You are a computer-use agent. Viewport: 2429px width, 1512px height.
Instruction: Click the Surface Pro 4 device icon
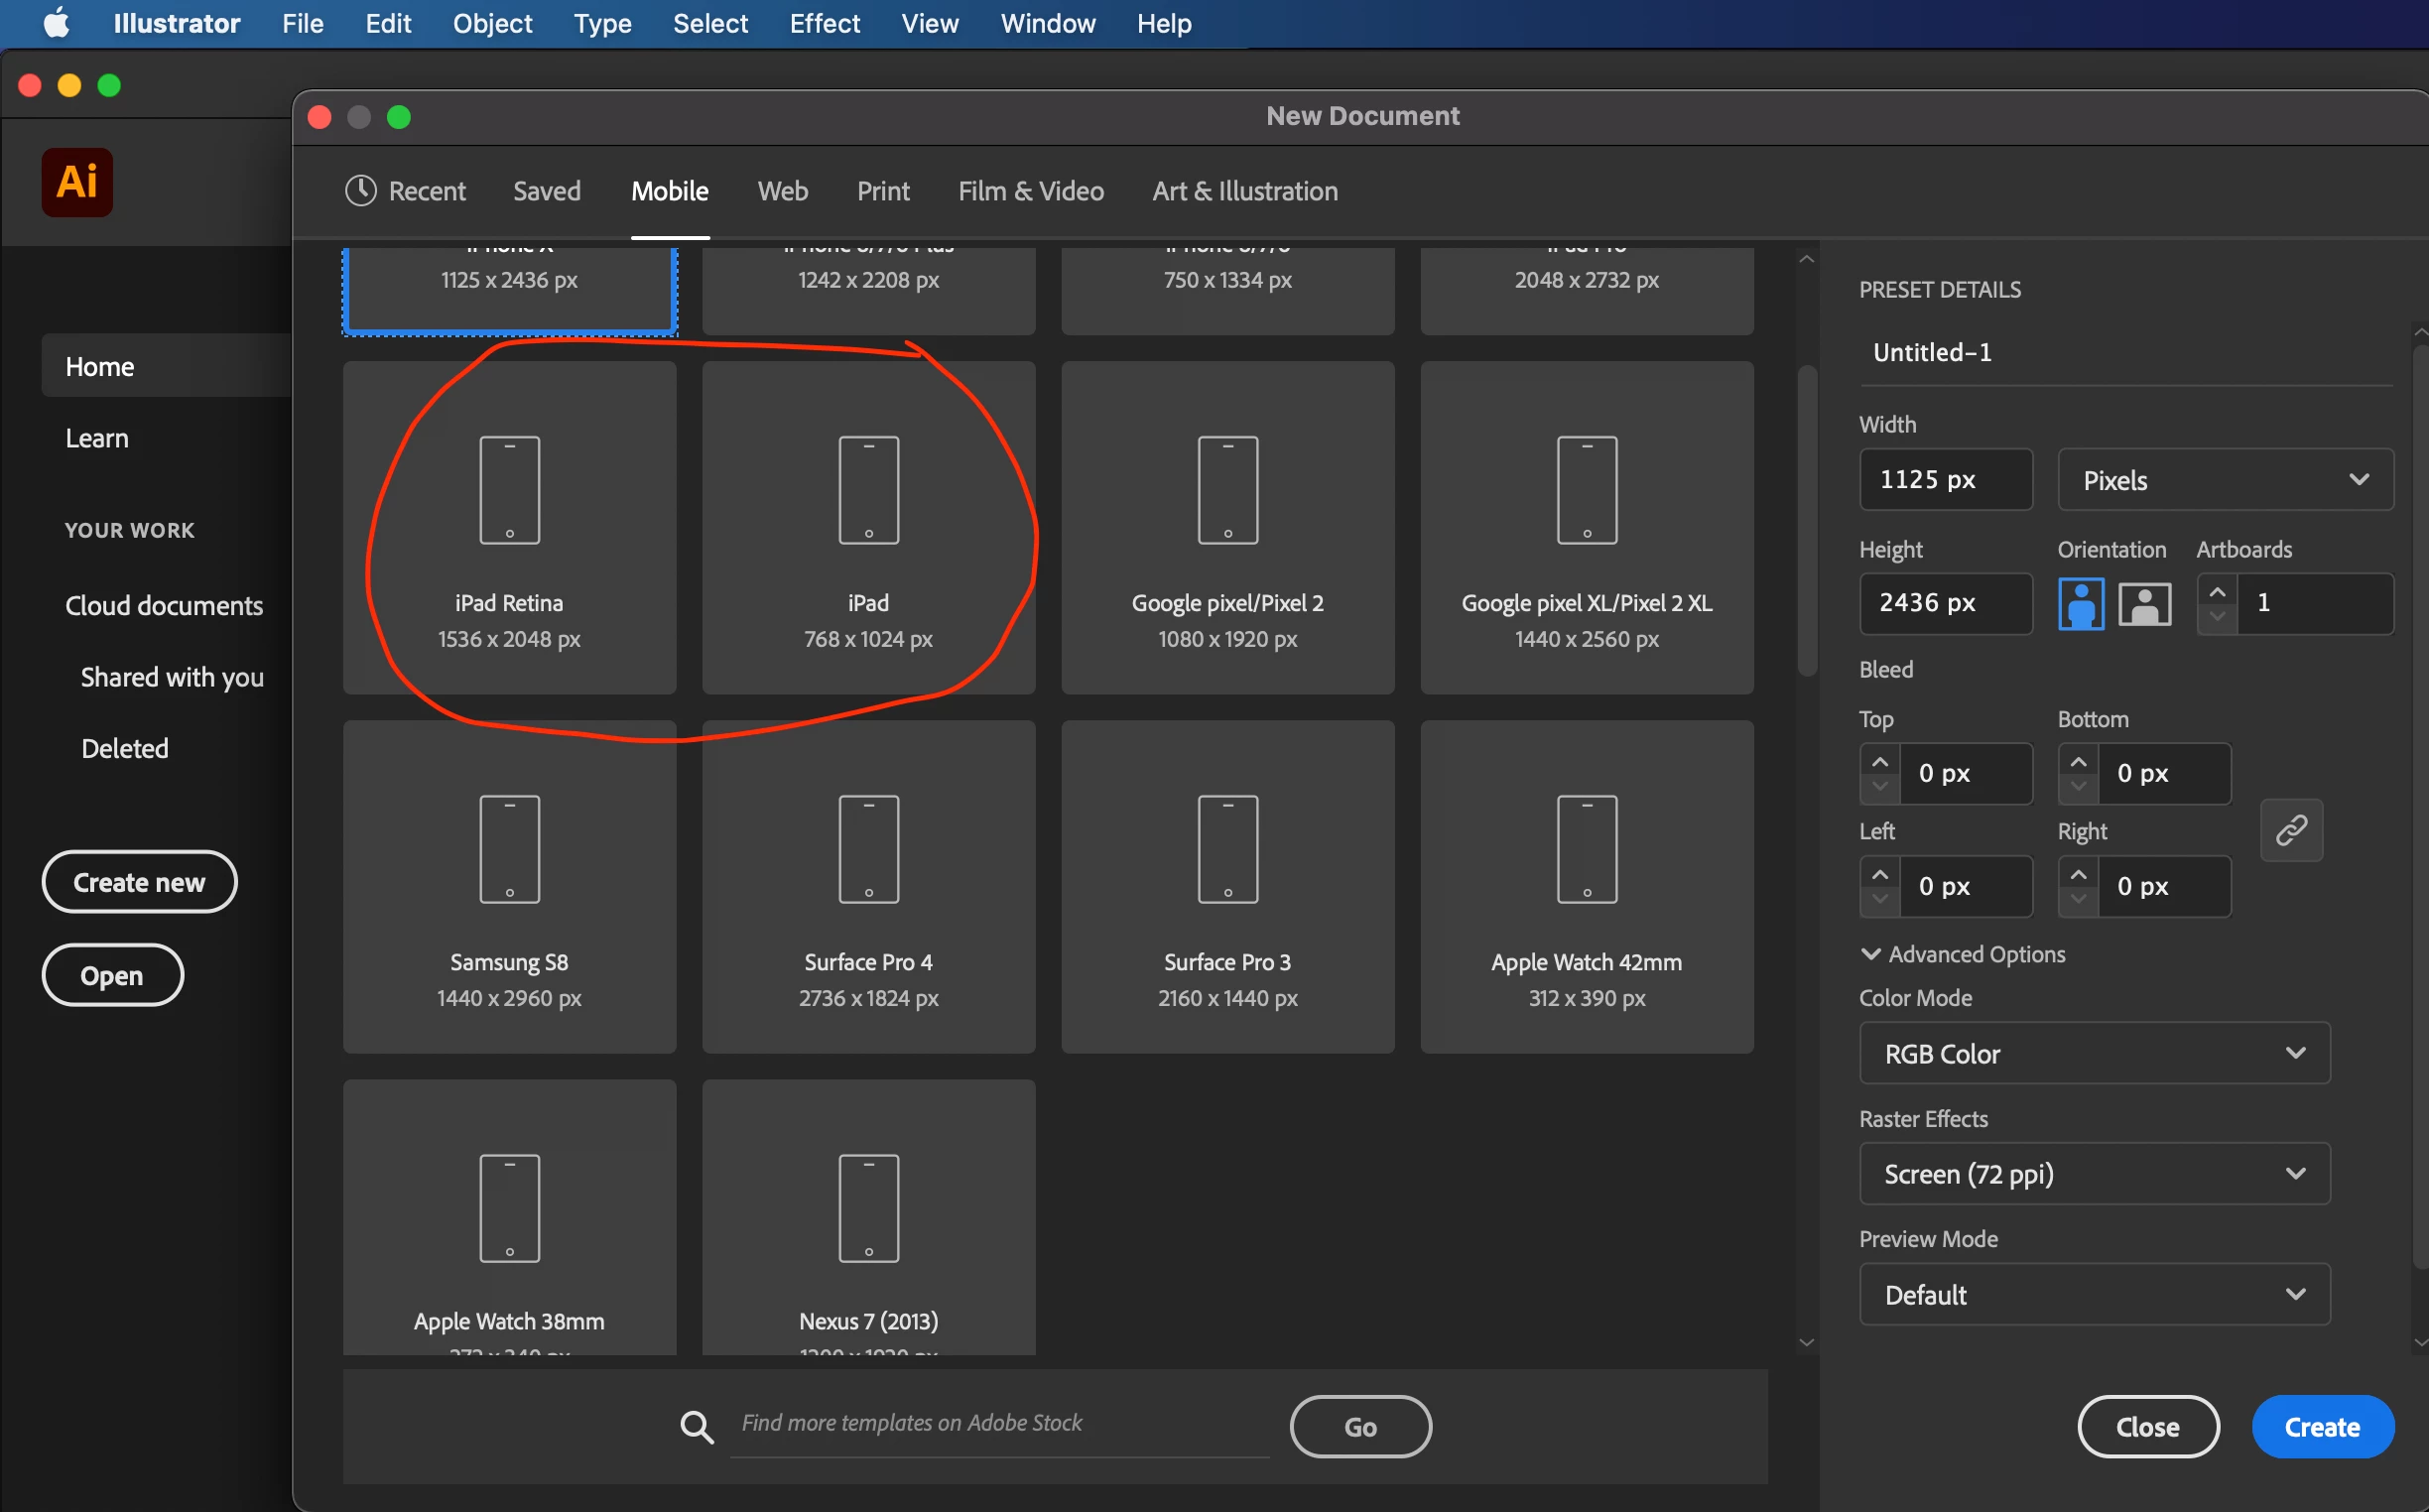[868, 850]
